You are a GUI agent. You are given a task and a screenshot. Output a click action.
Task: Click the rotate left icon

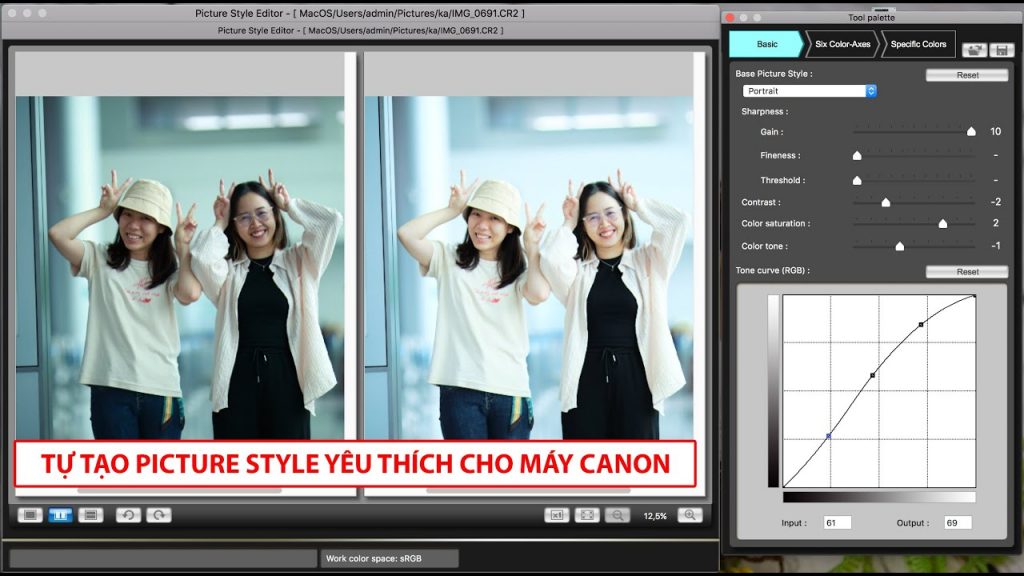point(130,514)
